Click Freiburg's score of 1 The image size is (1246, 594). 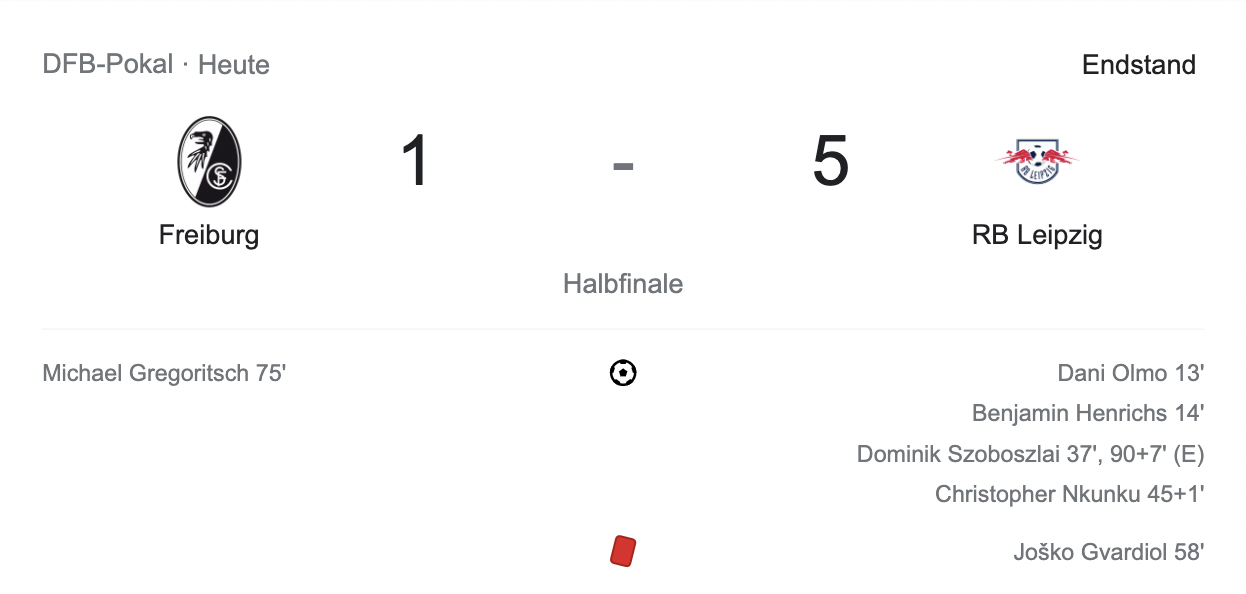pyautogui.click(x=415, y=161)
